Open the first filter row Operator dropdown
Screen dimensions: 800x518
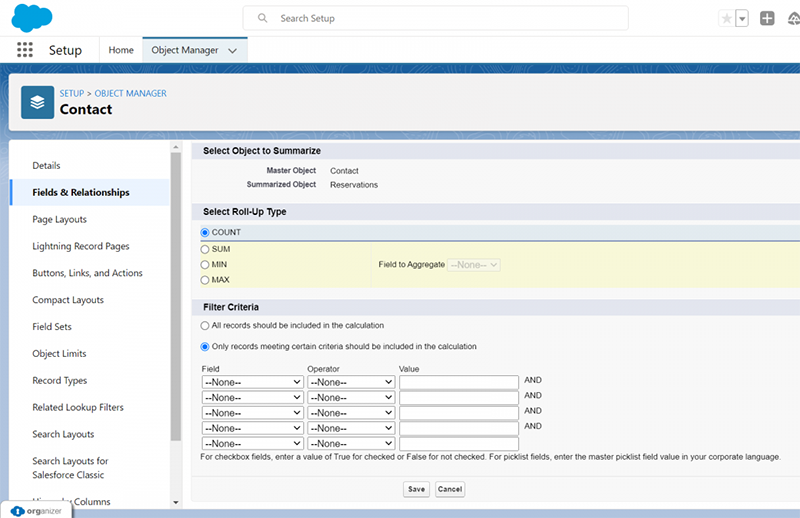point(351,382)
